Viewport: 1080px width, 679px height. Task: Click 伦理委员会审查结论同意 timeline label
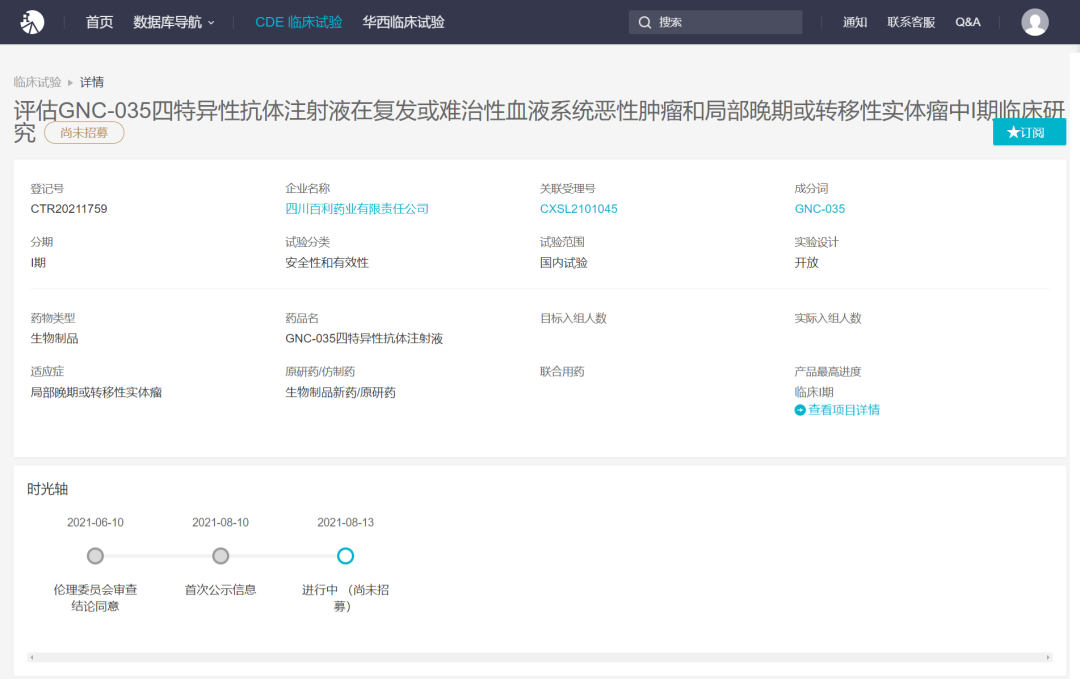95,598
